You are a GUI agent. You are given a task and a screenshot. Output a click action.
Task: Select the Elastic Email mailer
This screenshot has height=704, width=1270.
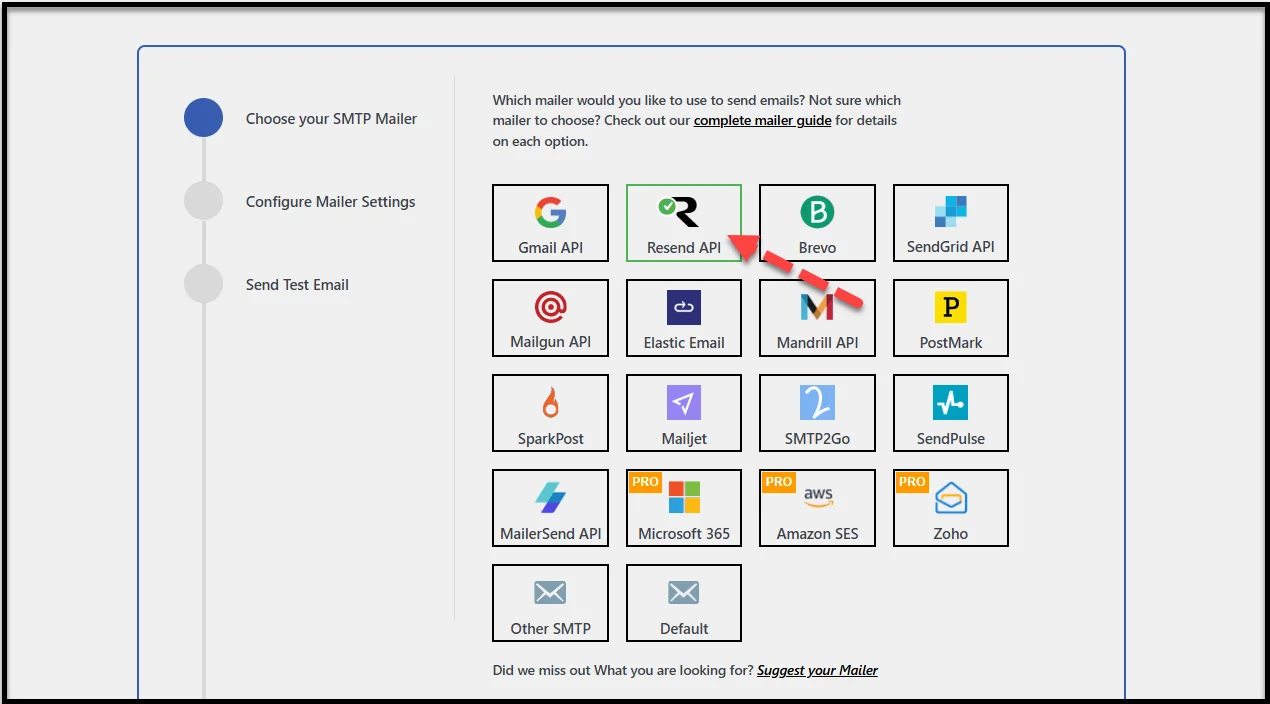point(684,318)
